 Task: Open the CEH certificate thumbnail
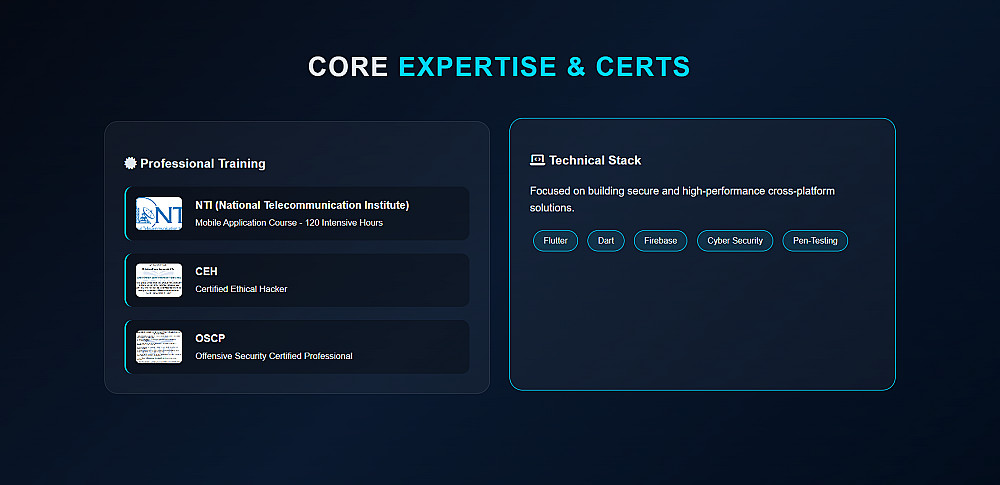click(x=159, y=280)
